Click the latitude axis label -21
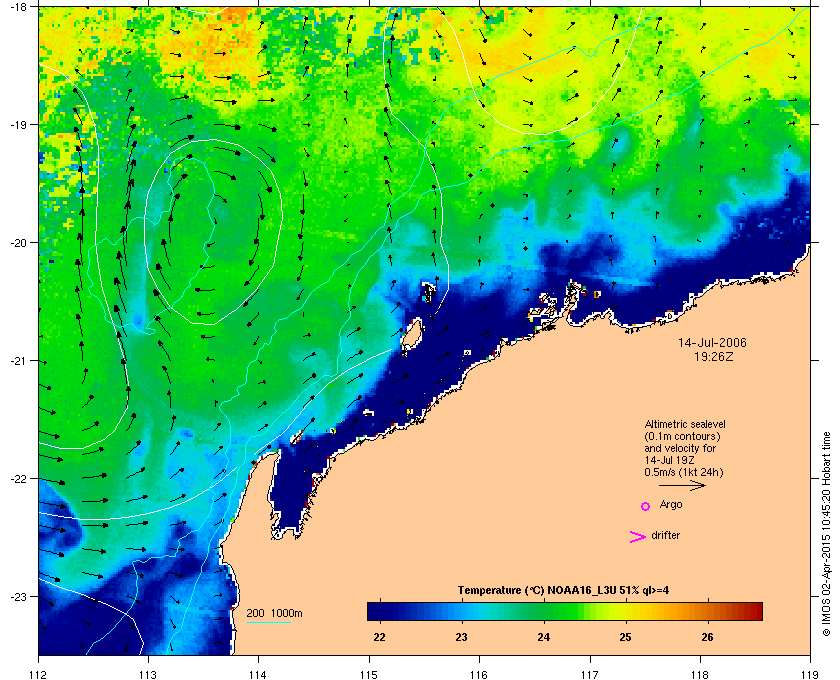The width and height of the screenshot is (840, 680). (18, 361)
